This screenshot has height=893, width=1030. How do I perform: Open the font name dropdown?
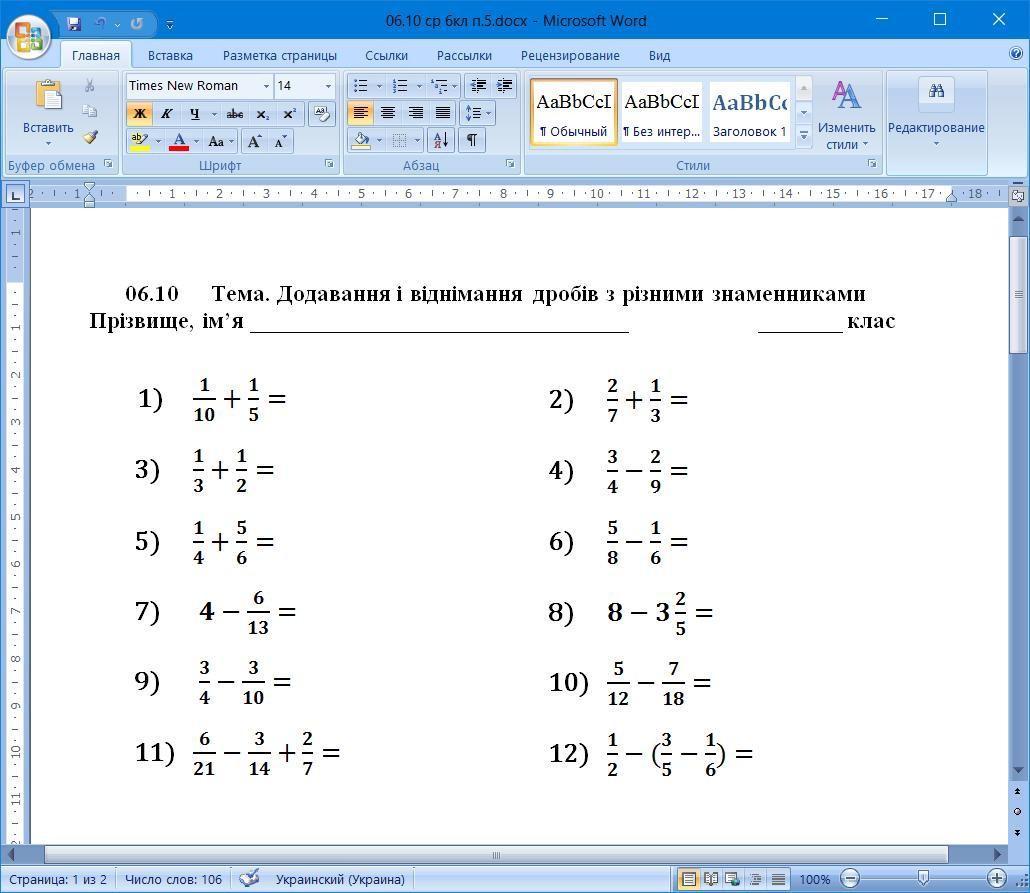tap(266, 86)
